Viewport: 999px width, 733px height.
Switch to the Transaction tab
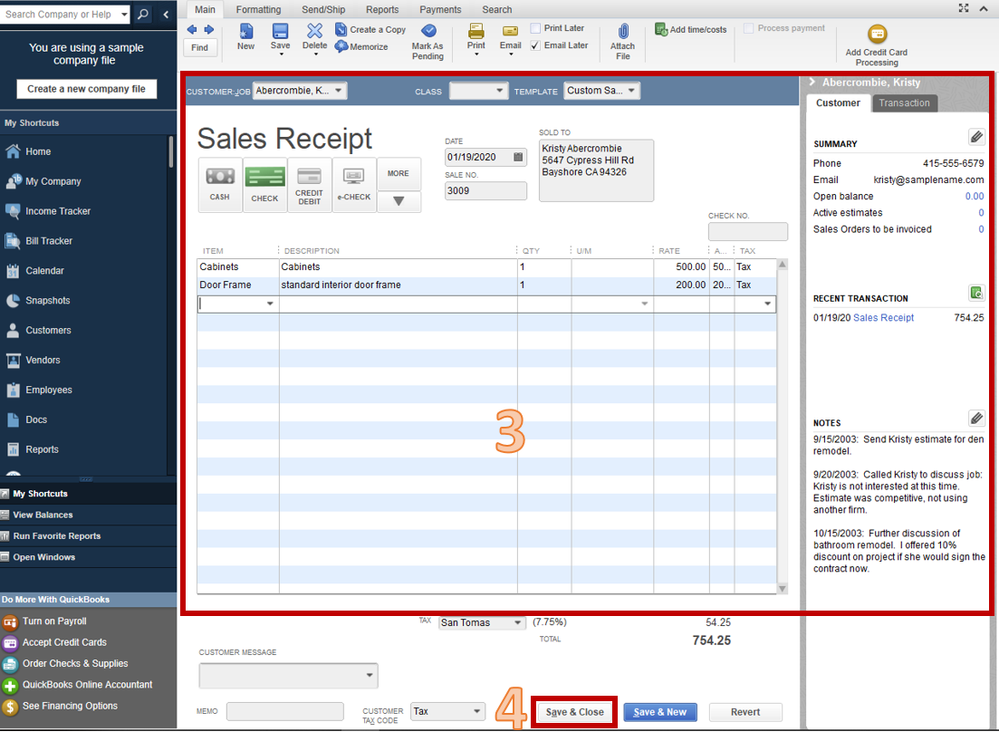[x=904, y=103]
